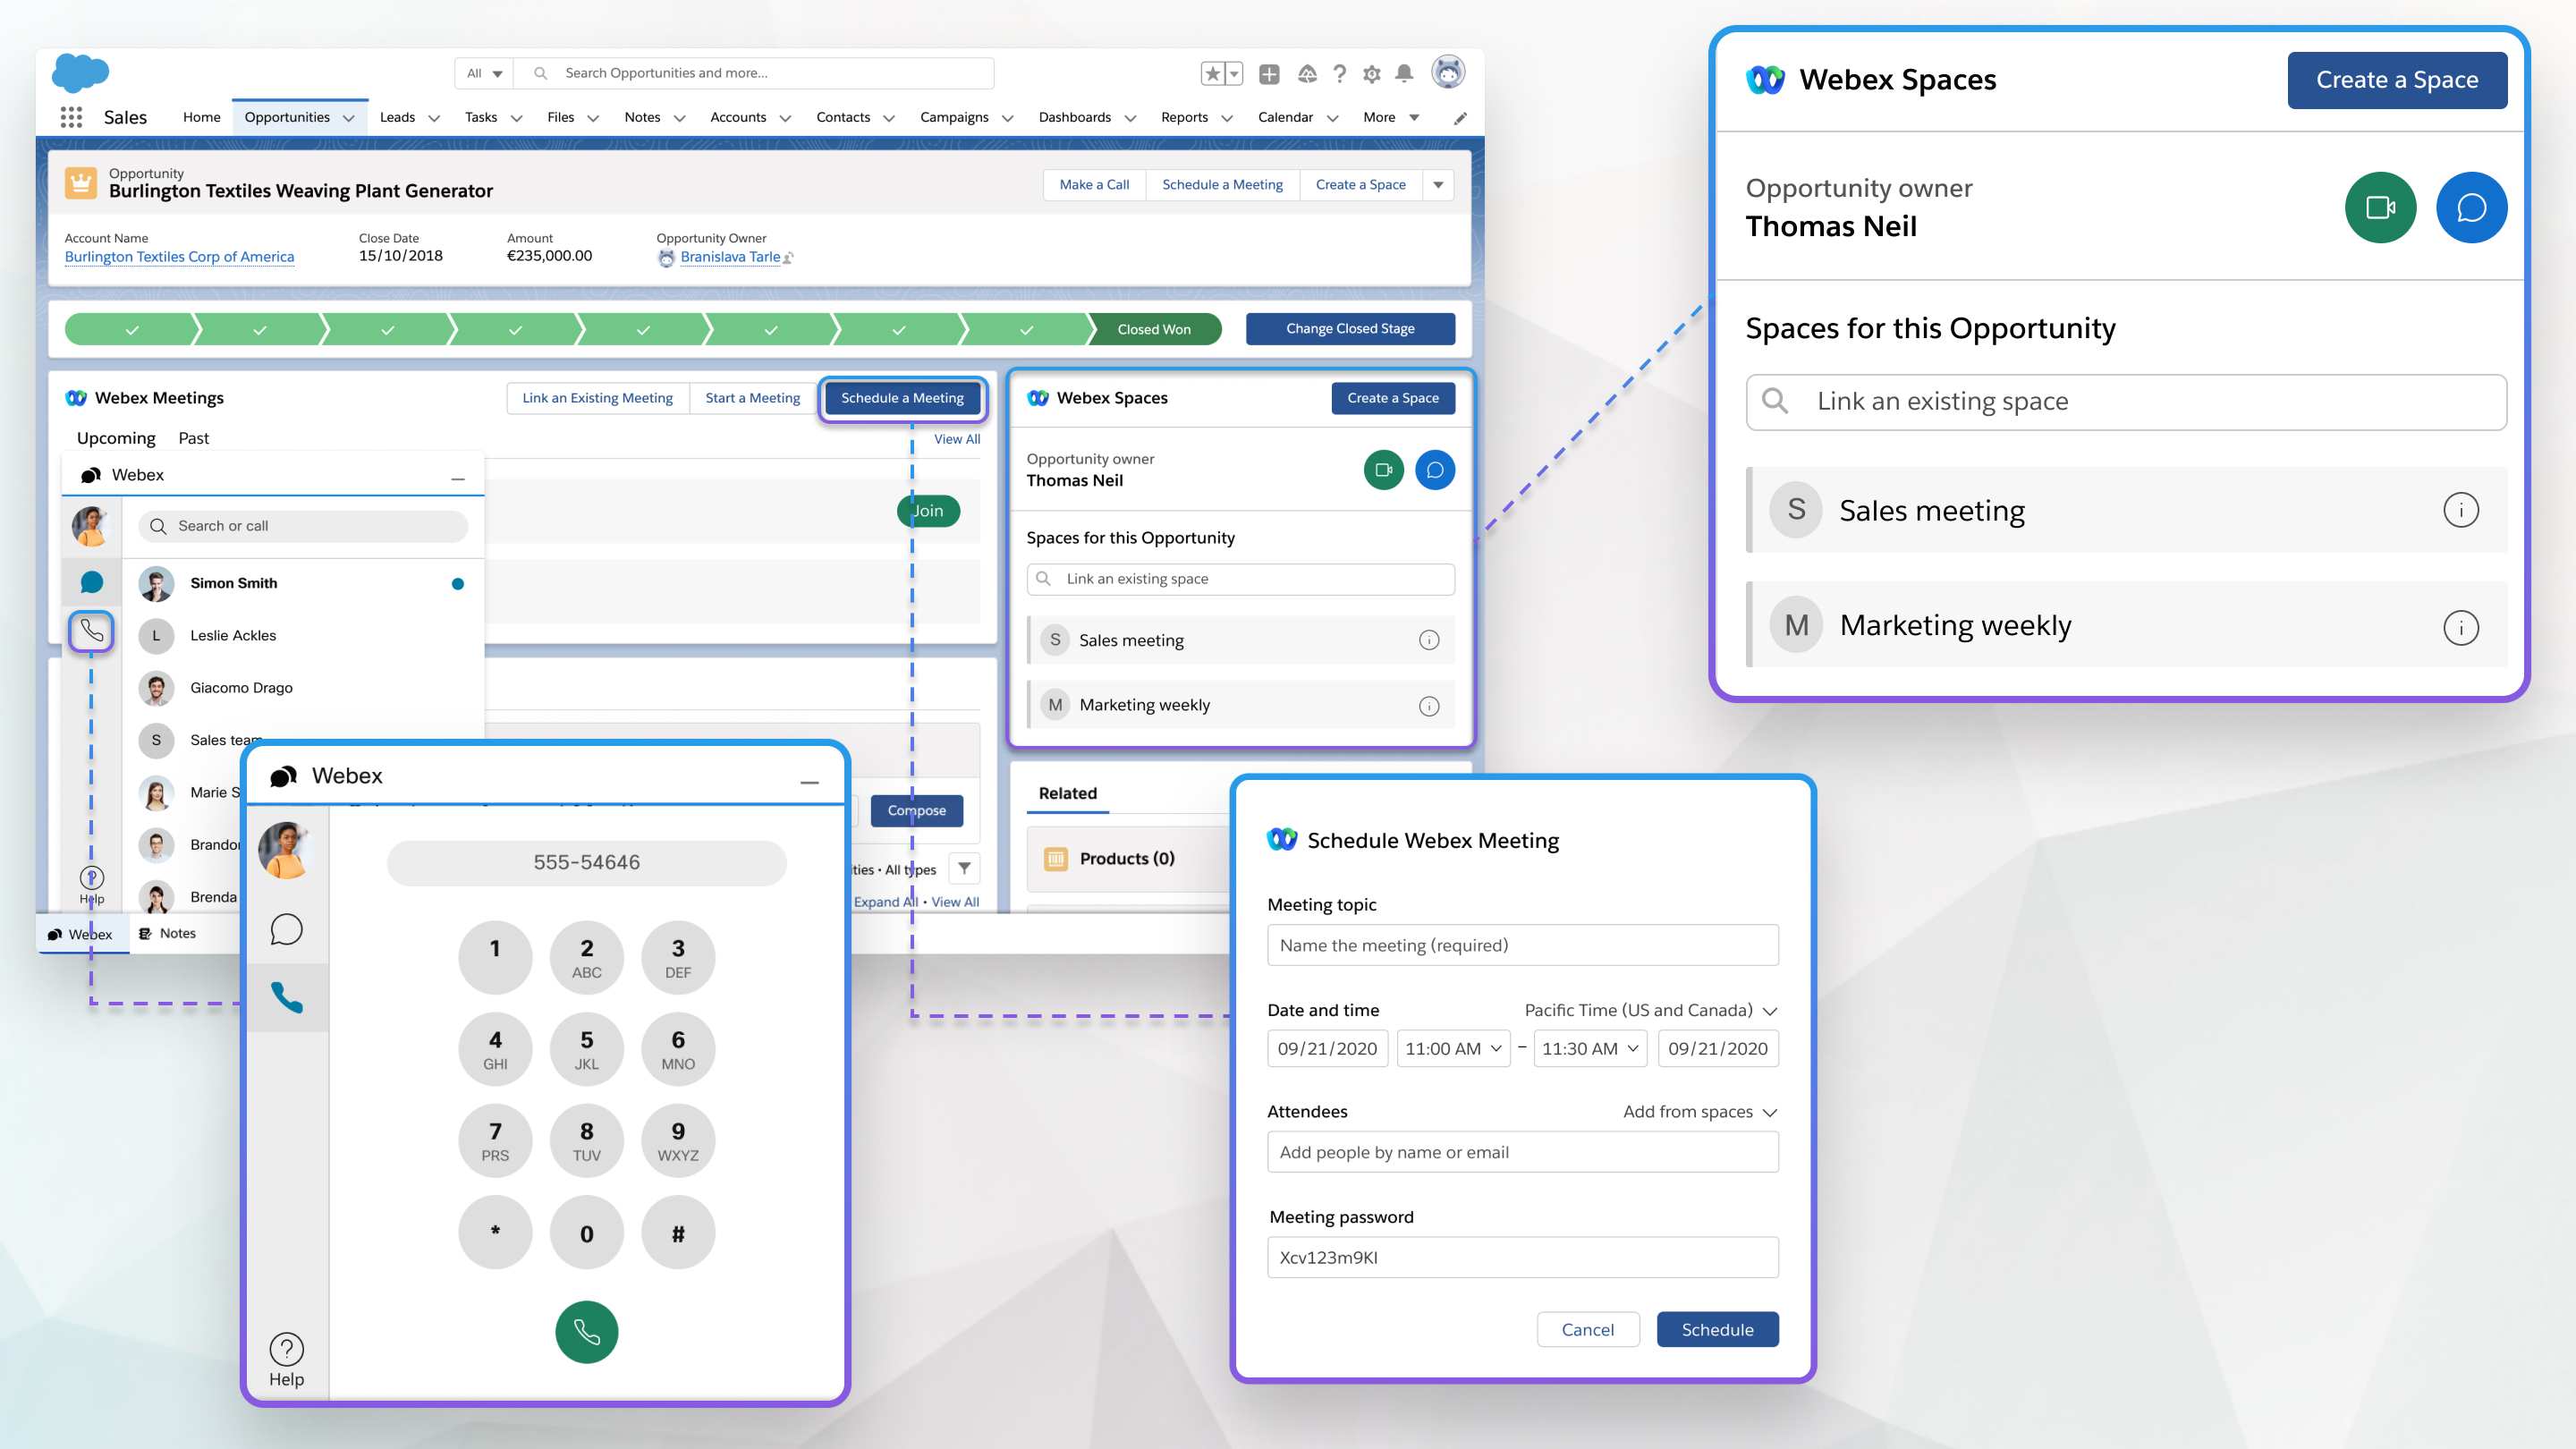Click Change Closed Stage button
The width and height of the screenshot is (2576, 1449).
[1350, 329]
